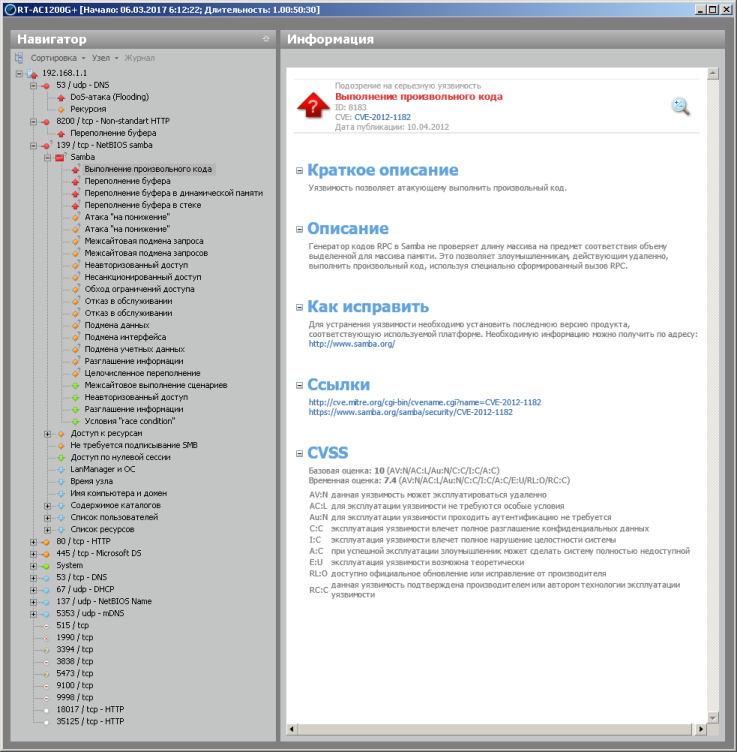Click the red icon beside DoS-атака (Flooding)

coord(61,97)
